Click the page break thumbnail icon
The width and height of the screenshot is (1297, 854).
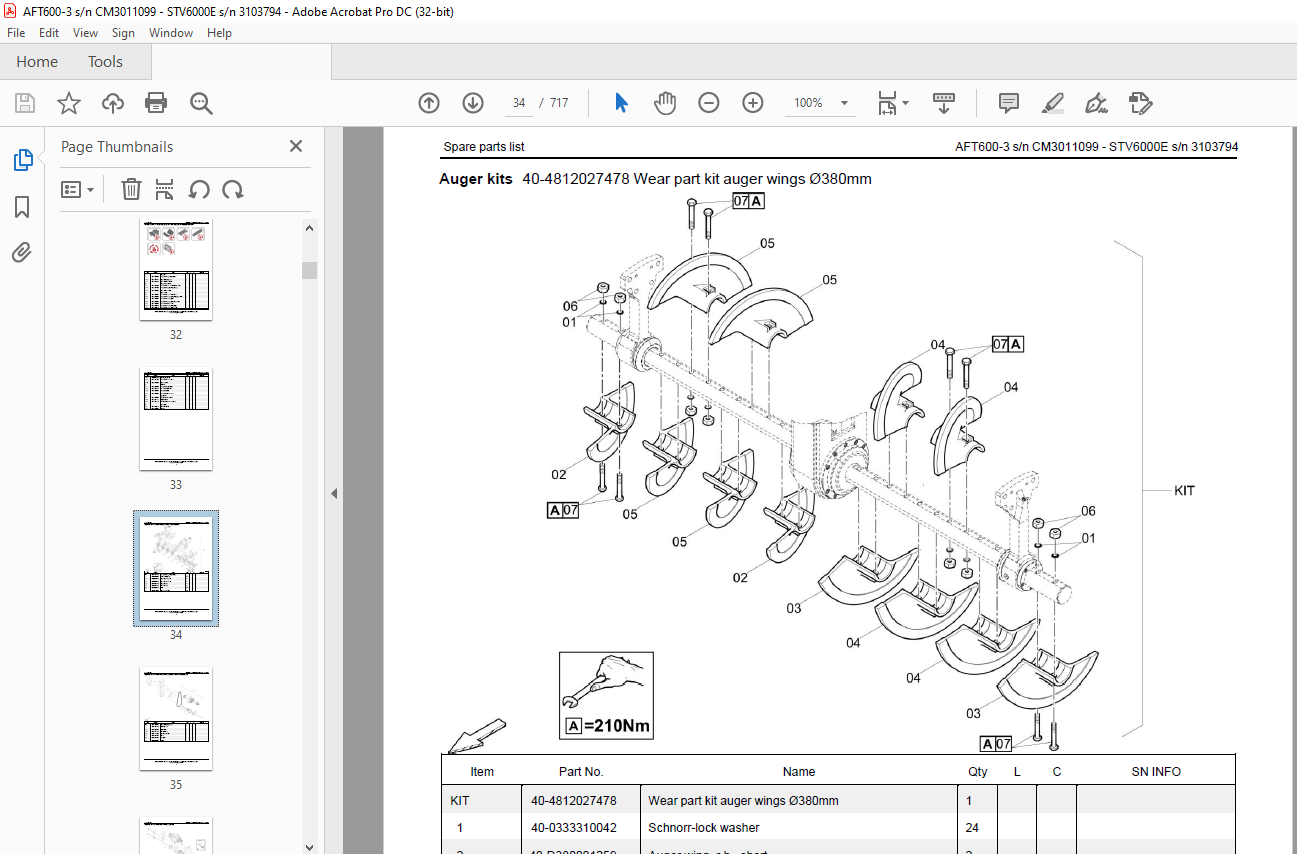165,189
